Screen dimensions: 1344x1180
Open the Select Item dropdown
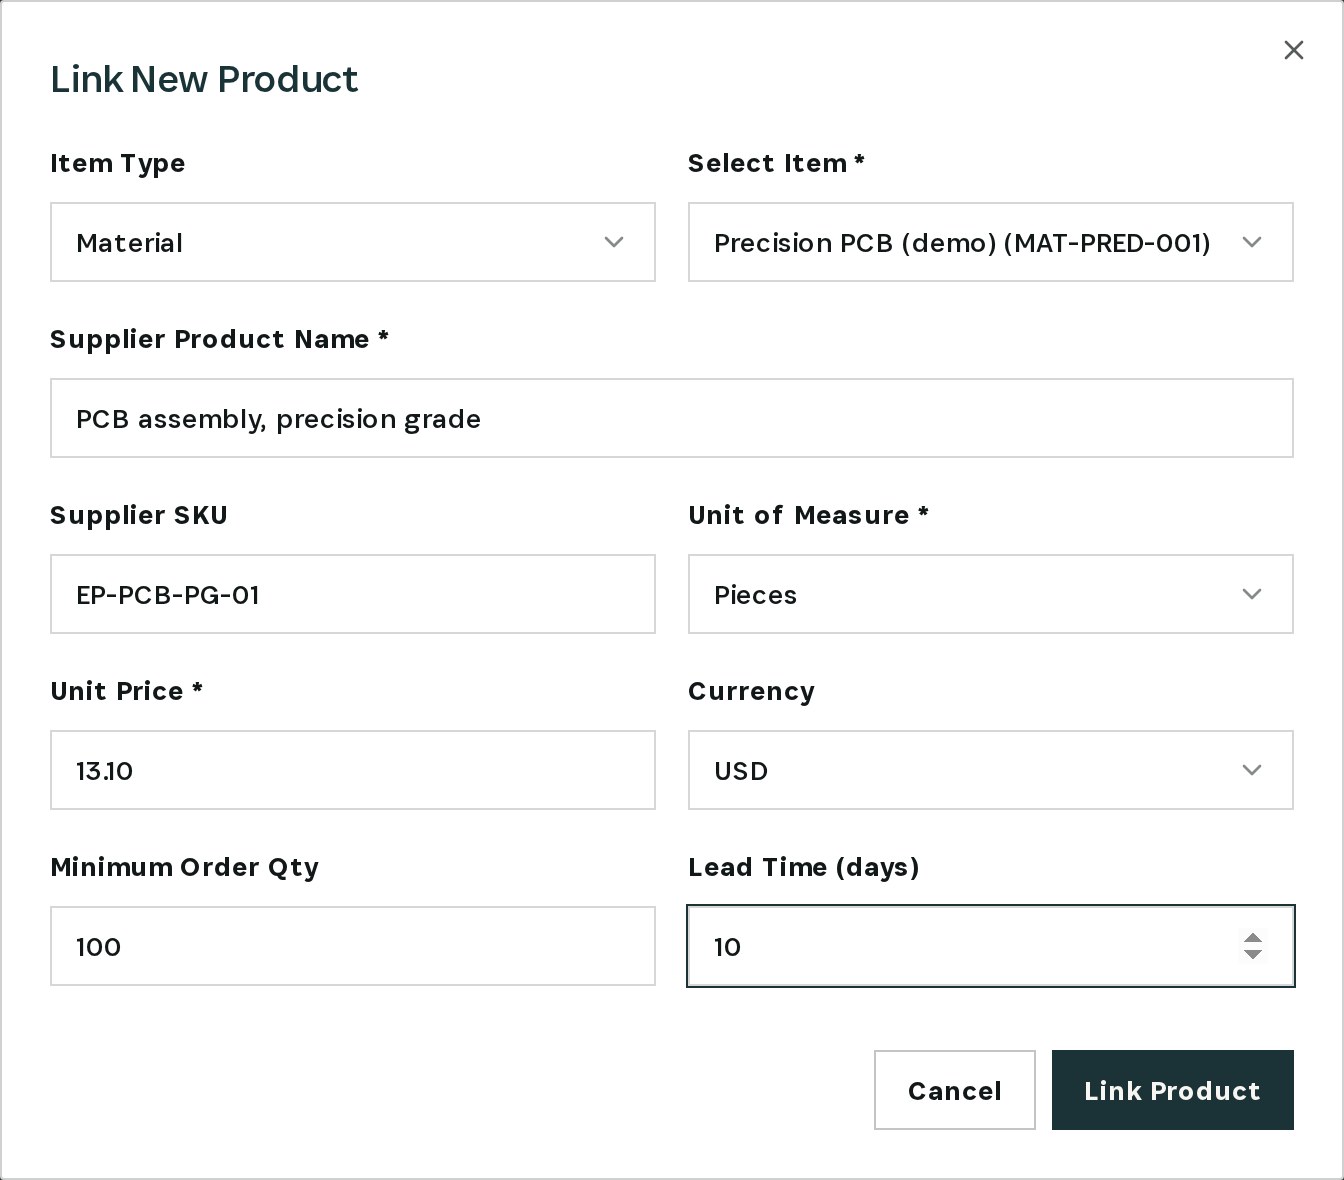click(991, 242)
